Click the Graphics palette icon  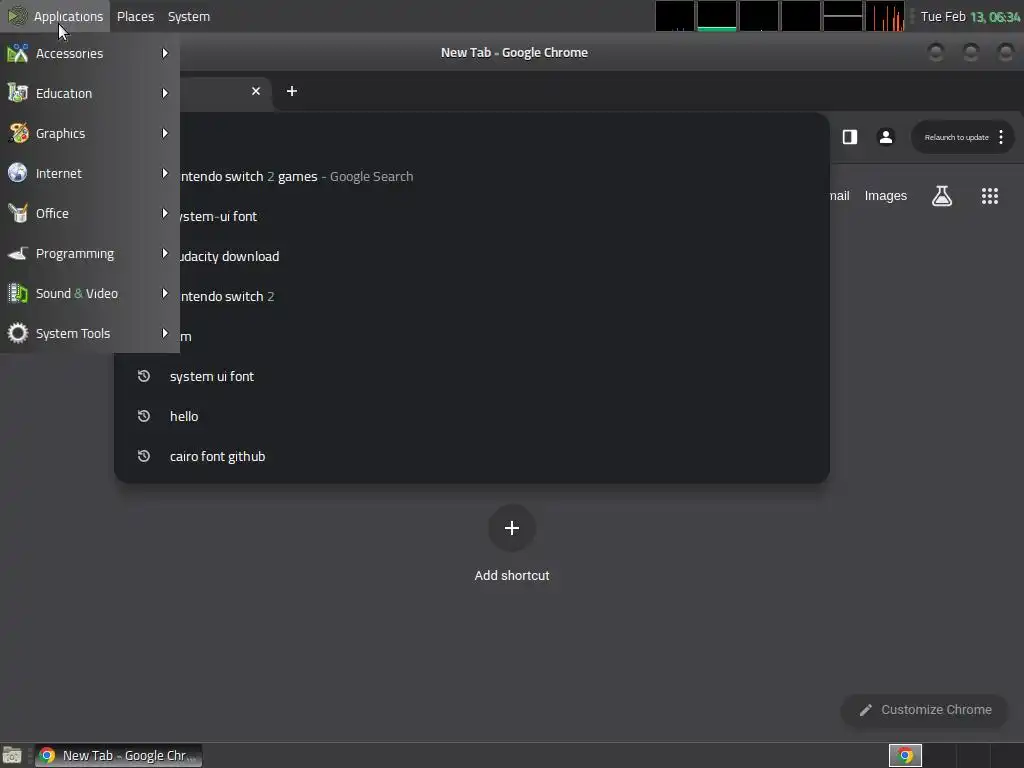[18, 133]
